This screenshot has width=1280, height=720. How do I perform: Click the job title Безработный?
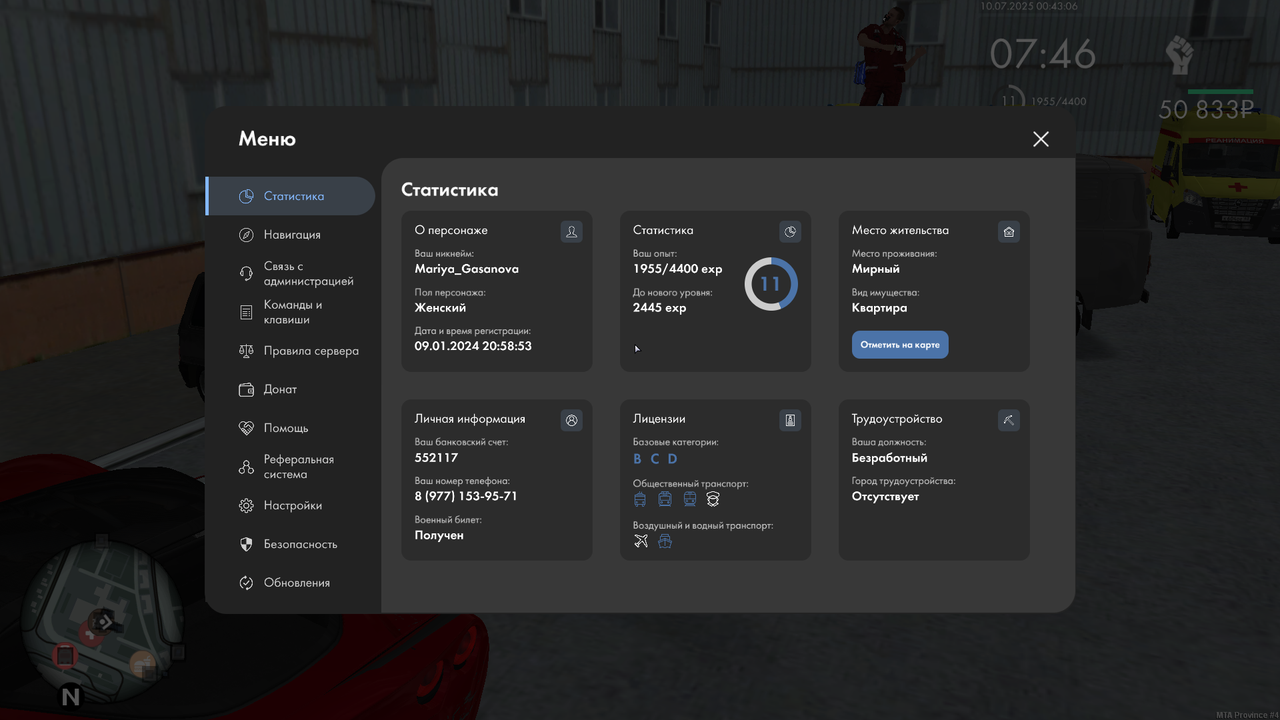[889, 458]
